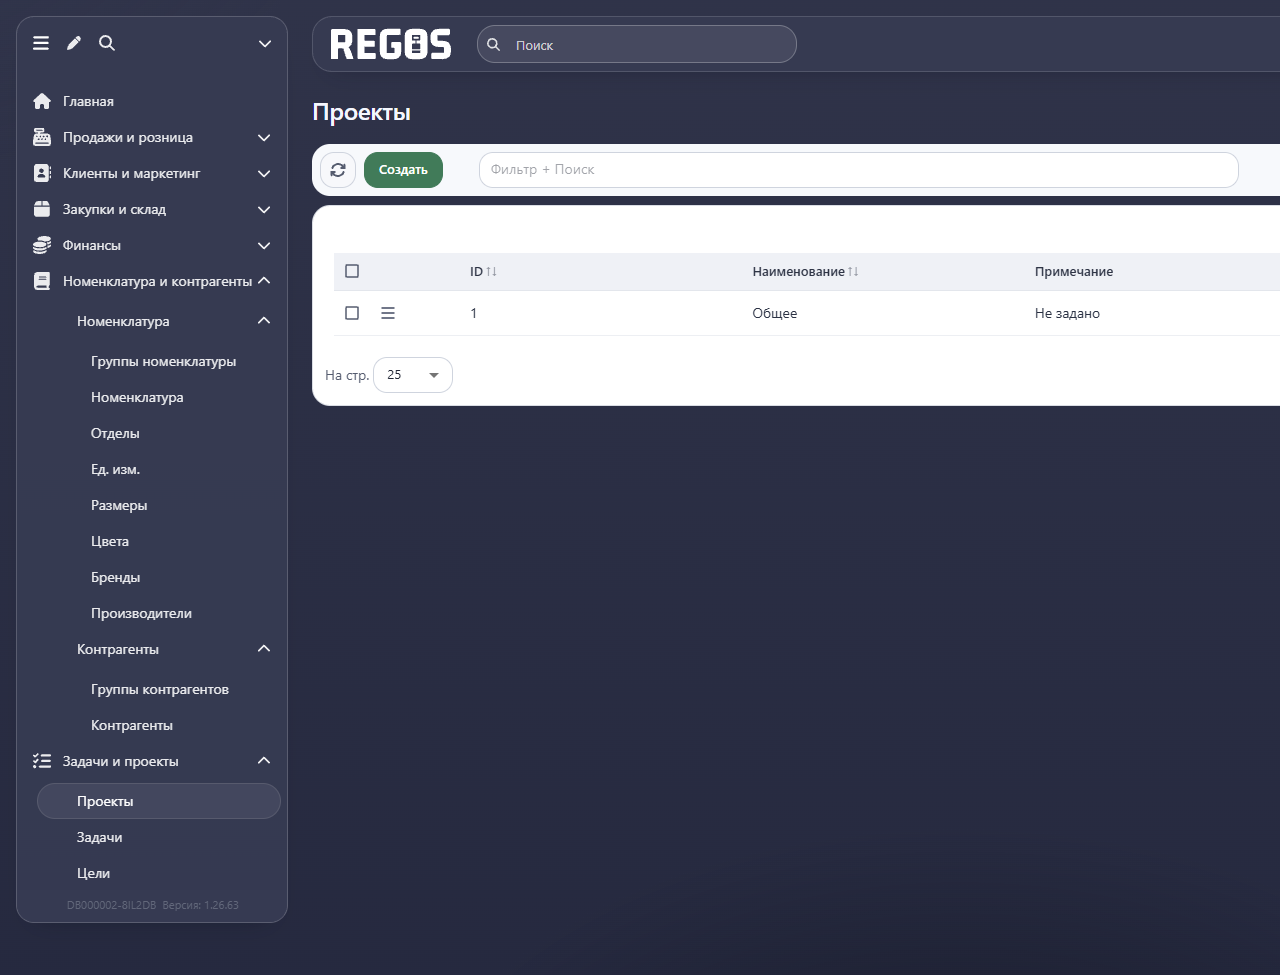The image size is (1280, 975).
Task: Click the Не задано note cell
Action: [x=1067, y=313]
